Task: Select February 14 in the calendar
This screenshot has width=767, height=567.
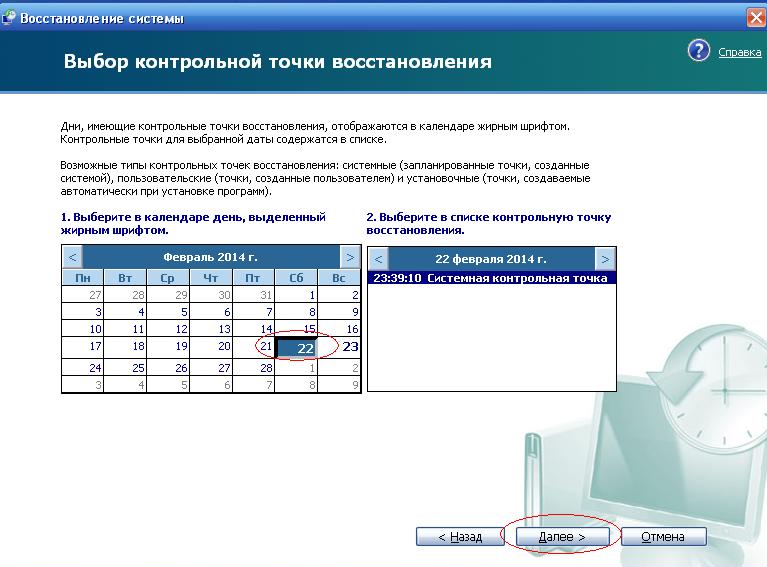Action: 254,328
